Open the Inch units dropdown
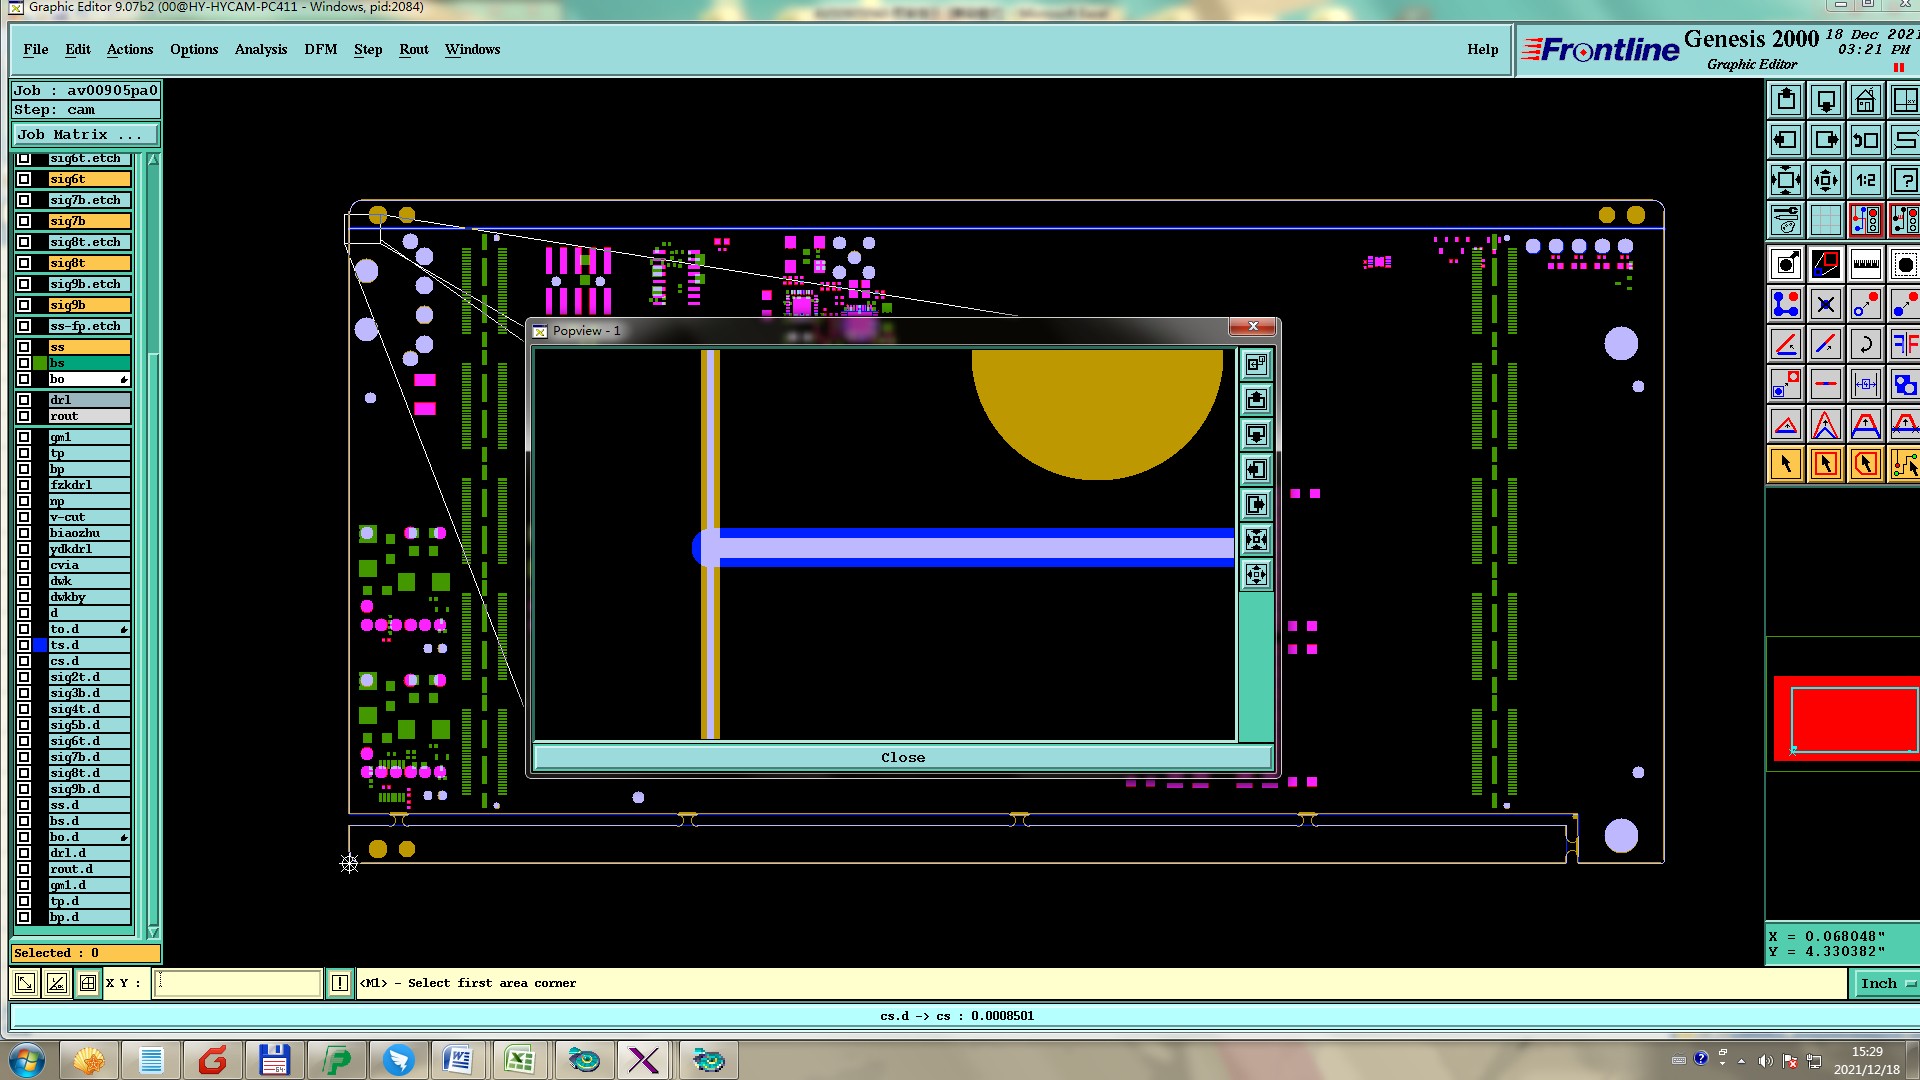The height and width of the screenshot is (1080, 1920). click(1886, 983)
